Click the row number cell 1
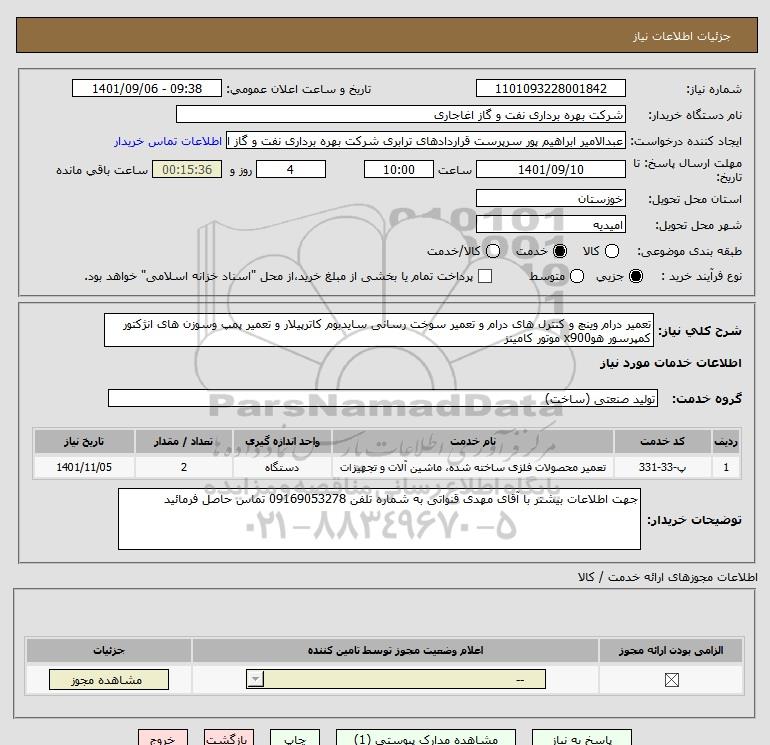Viewport: 770px width, 745px height. point(726,467)
